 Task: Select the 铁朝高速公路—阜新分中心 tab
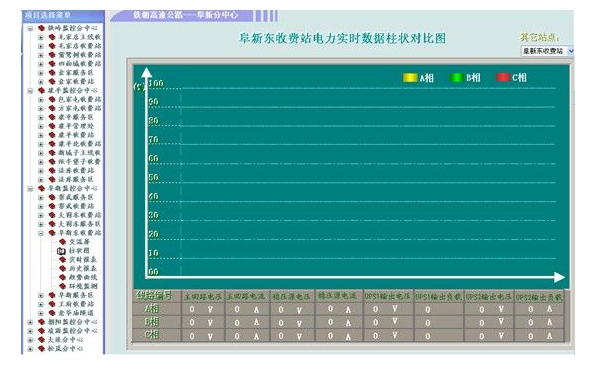click(x=186, y=15)
